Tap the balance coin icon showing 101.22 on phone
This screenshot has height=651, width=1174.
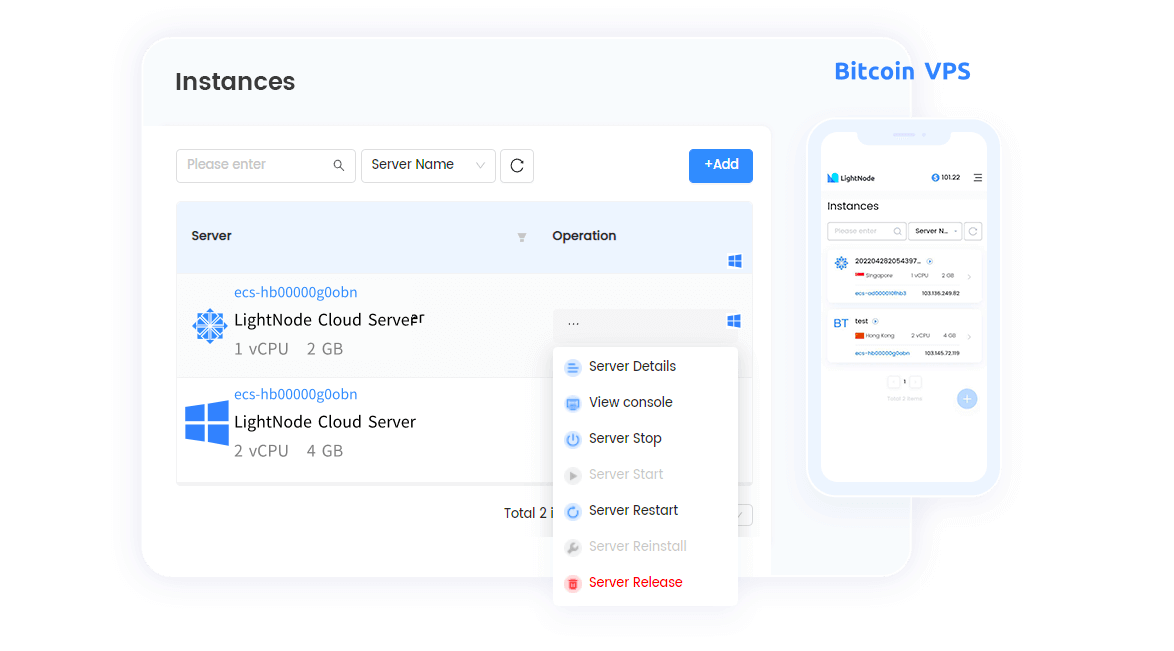point(935,178)
